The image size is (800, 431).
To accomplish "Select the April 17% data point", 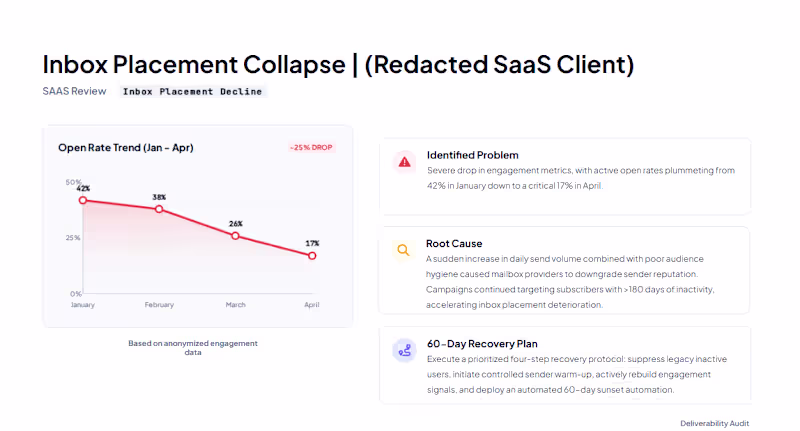I will 312,256.
